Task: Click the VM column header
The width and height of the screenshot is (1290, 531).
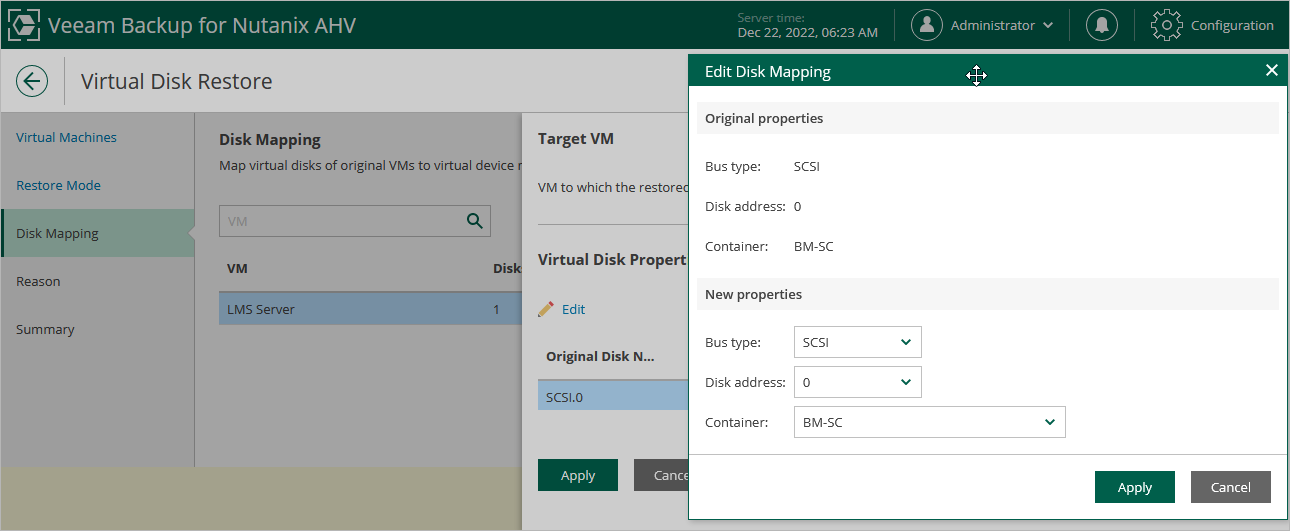Action: [x=237, y=268]
